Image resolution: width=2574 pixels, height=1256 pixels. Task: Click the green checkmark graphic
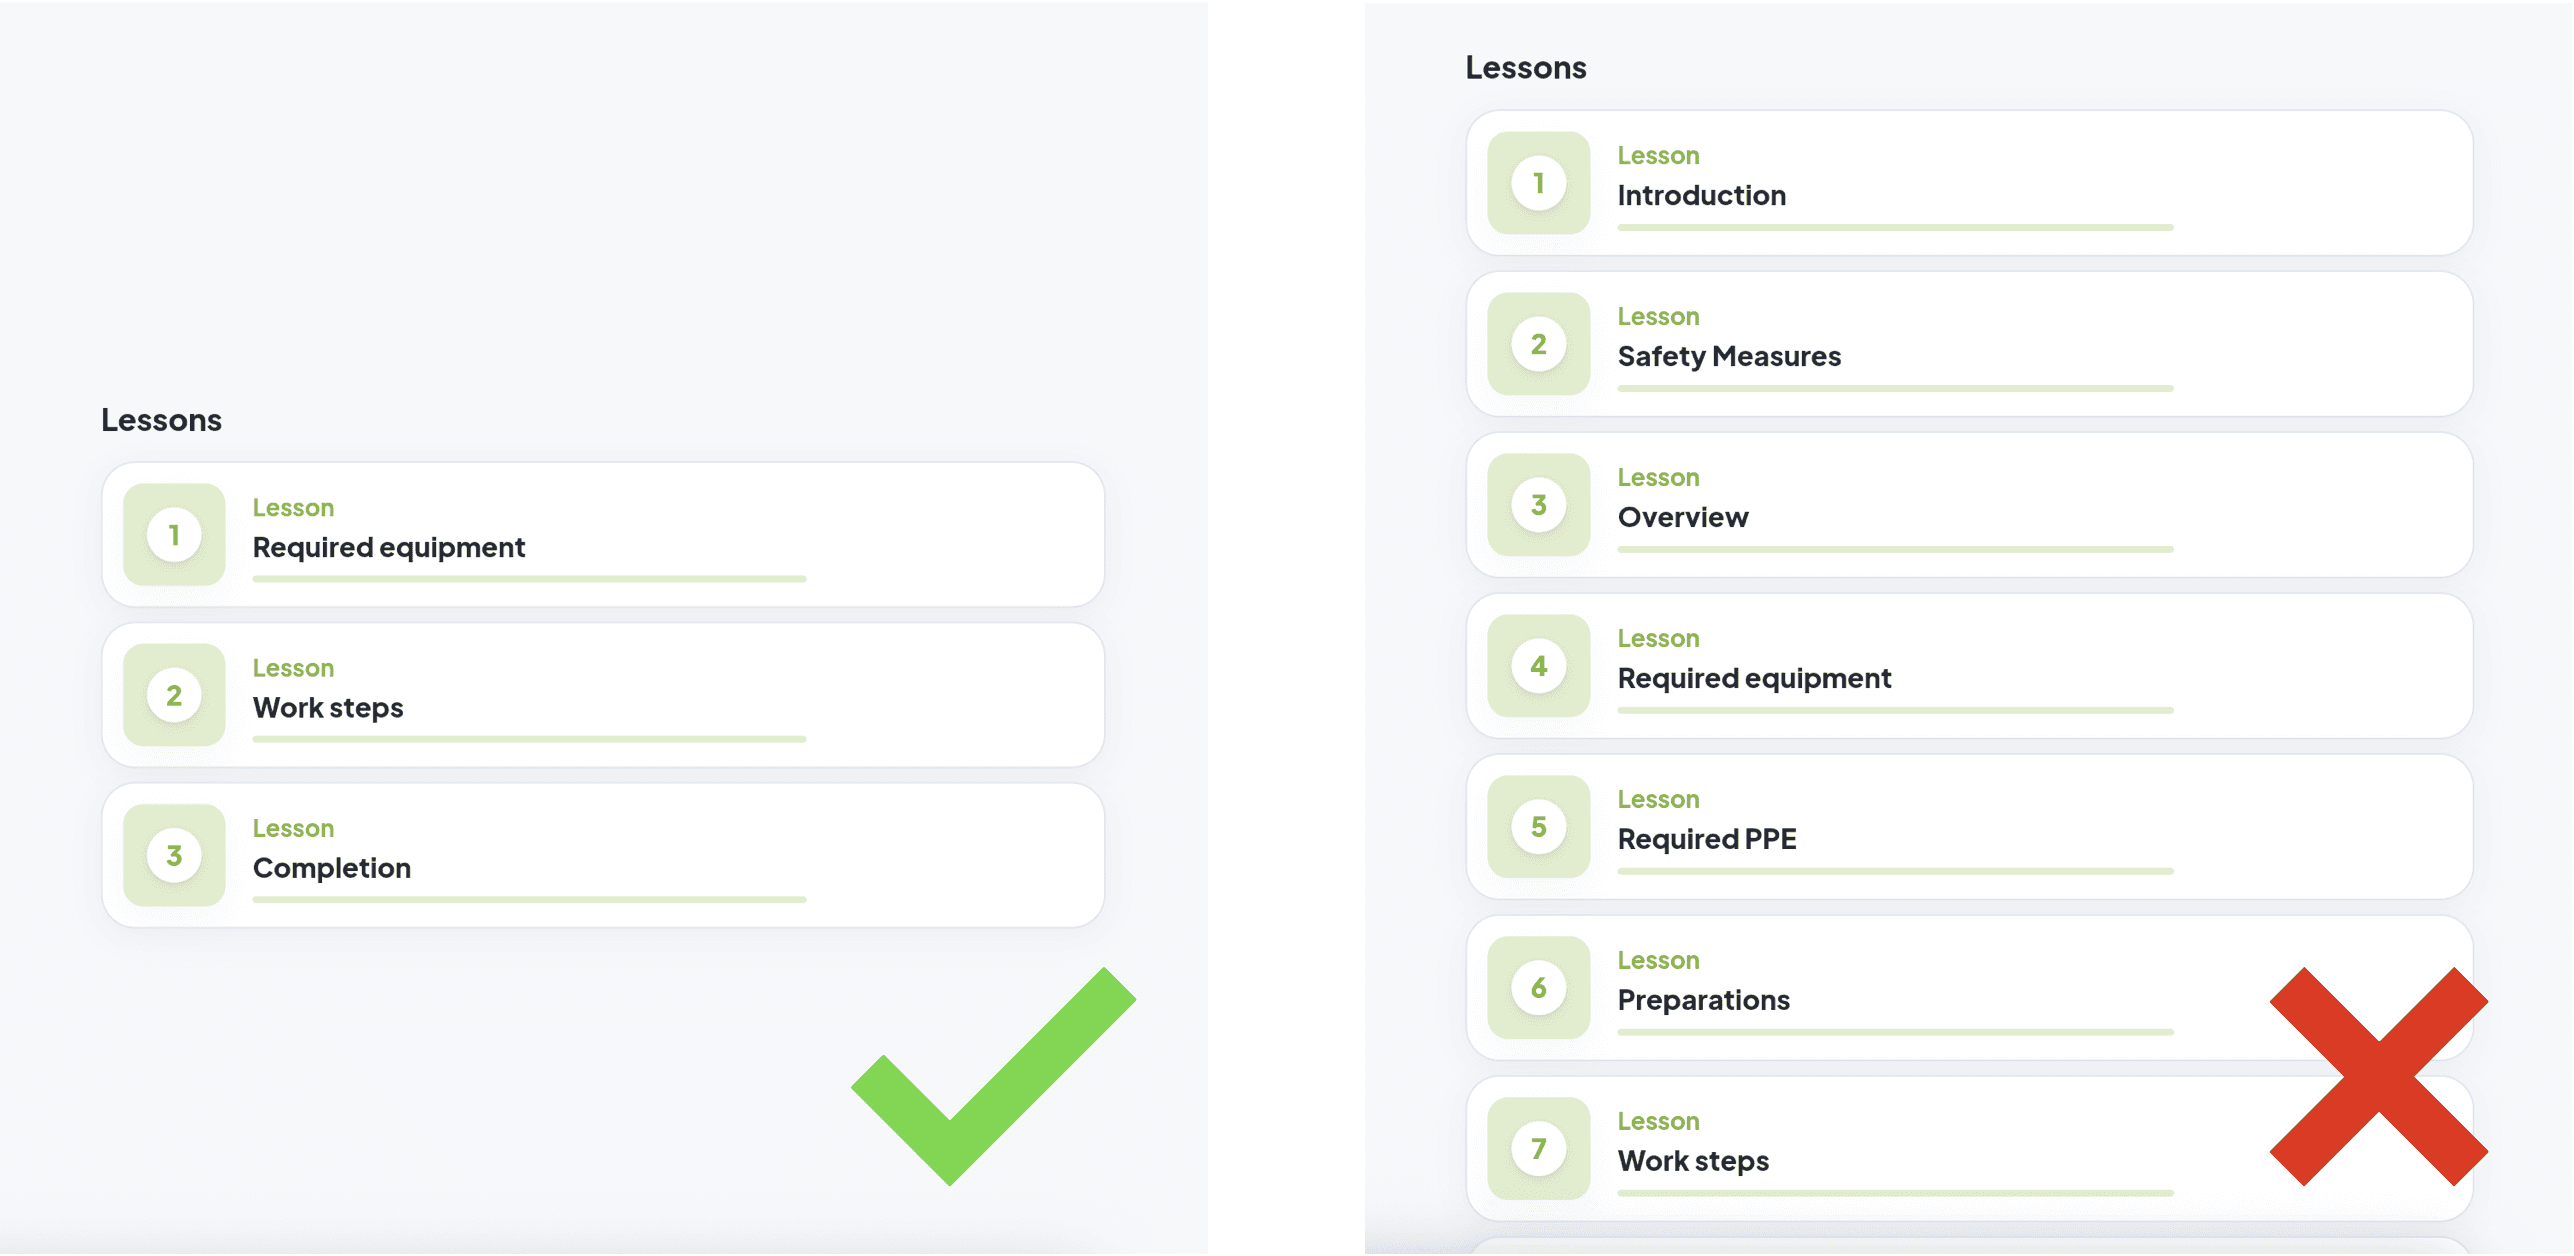tap(993, 1076)
